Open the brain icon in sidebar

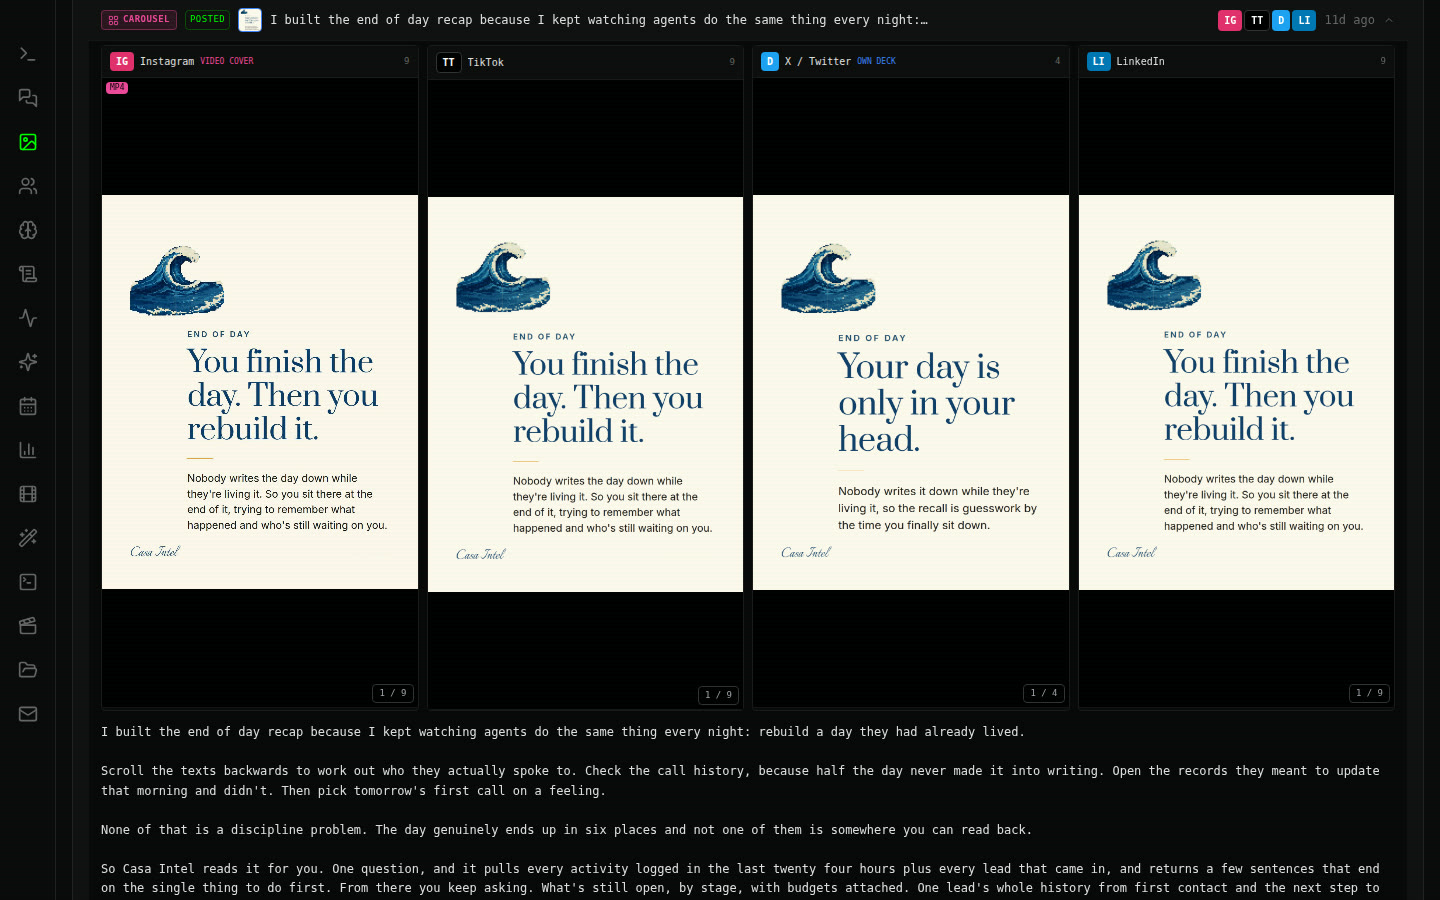[28, 230]
